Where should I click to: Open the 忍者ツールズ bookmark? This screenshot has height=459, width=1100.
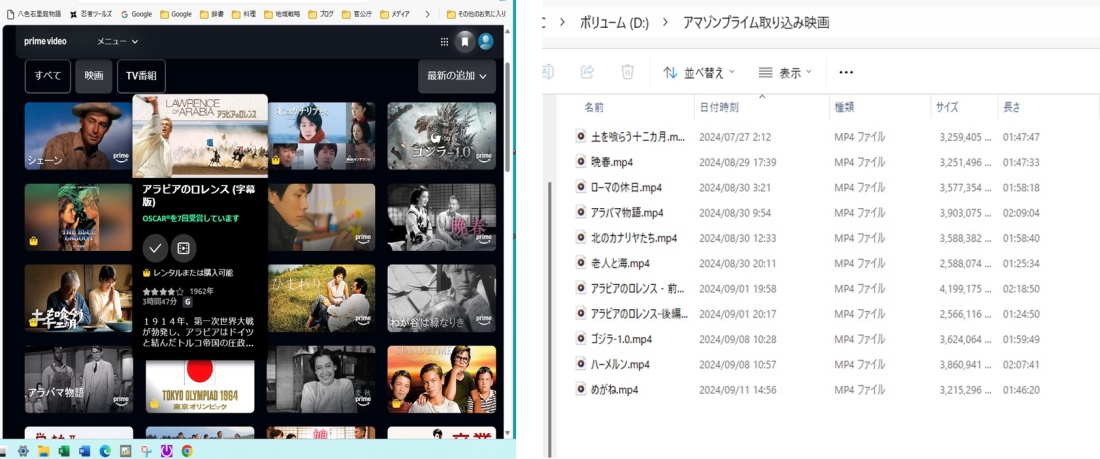[x=90, y=14]
